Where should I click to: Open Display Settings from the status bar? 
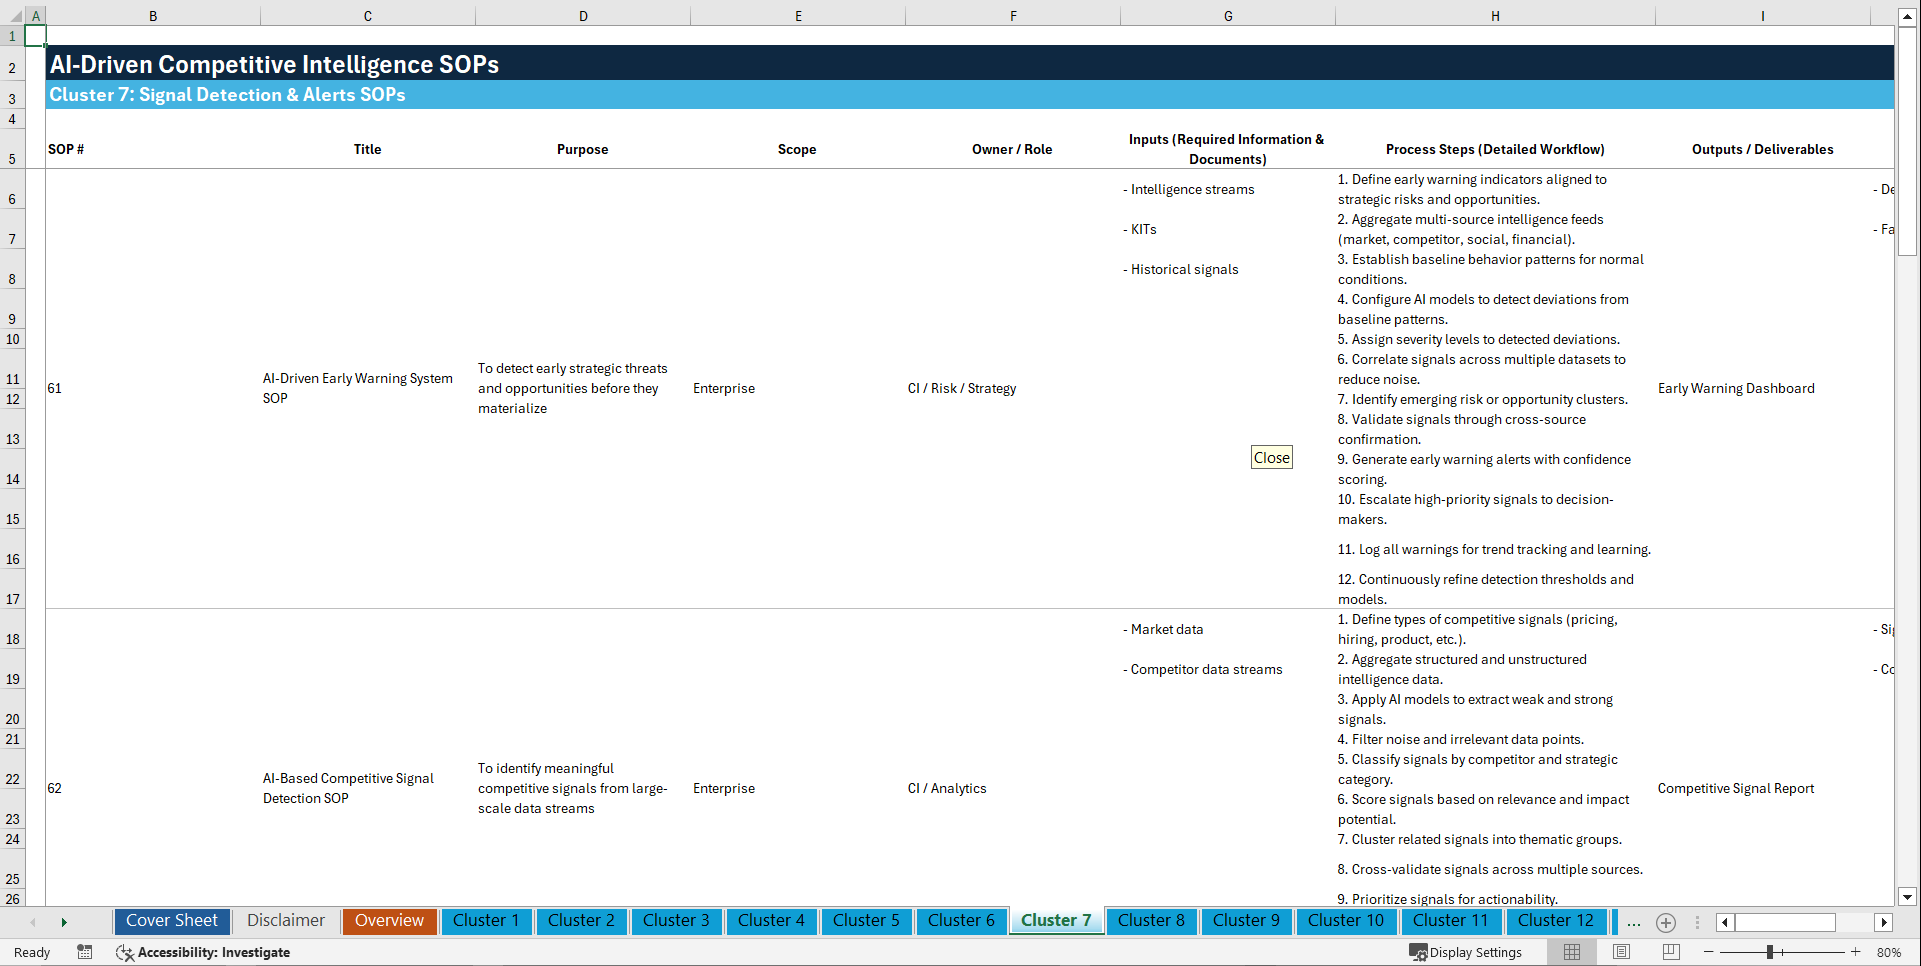pyautogui.click(x=1465, y=952)
